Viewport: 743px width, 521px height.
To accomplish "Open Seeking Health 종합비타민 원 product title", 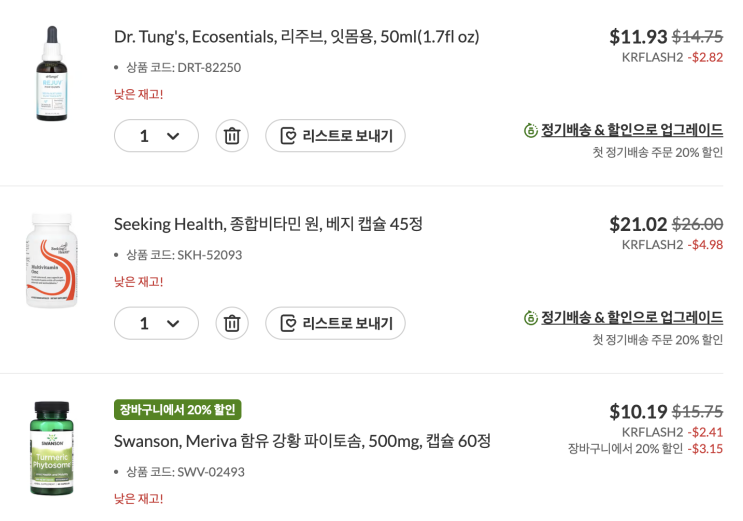I will pos(268,224).
